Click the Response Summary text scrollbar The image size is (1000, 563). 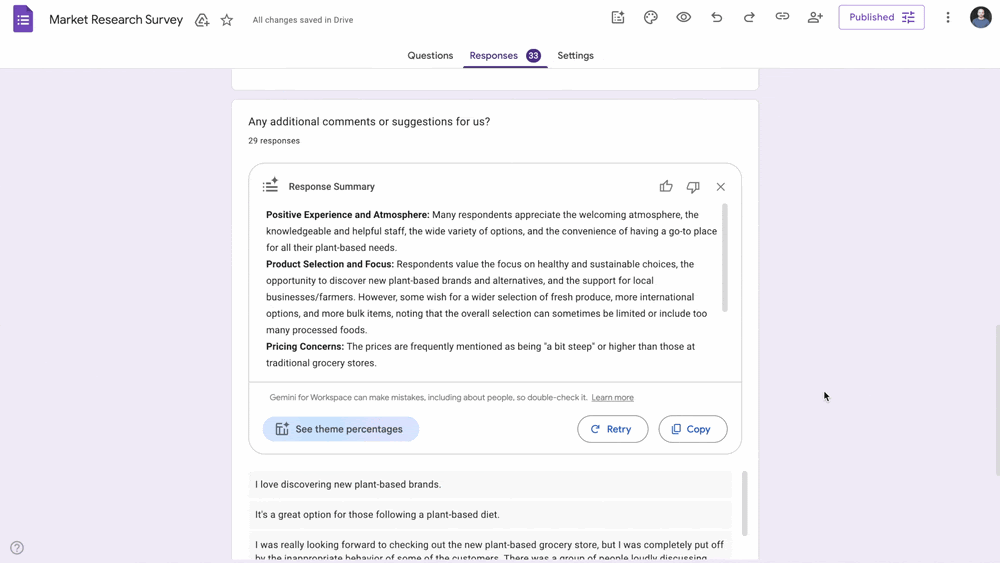[x=725, y=258]
